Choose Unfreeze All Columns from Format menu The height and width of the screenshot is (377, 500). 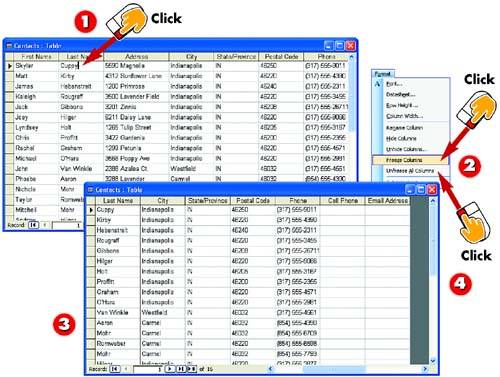(410, 171)
